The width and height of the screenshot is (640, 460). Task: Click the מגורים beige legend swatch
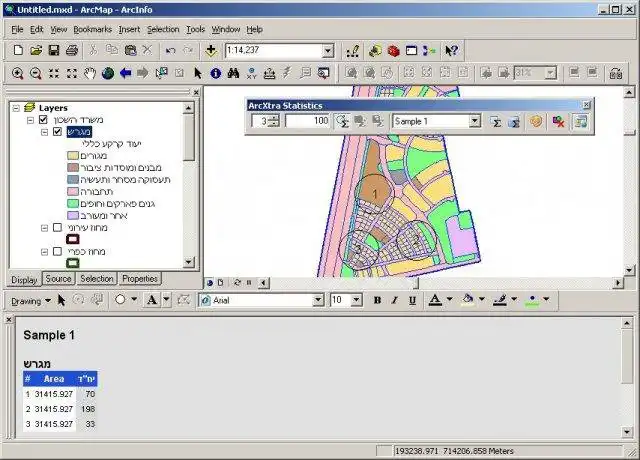click(73, 156)
